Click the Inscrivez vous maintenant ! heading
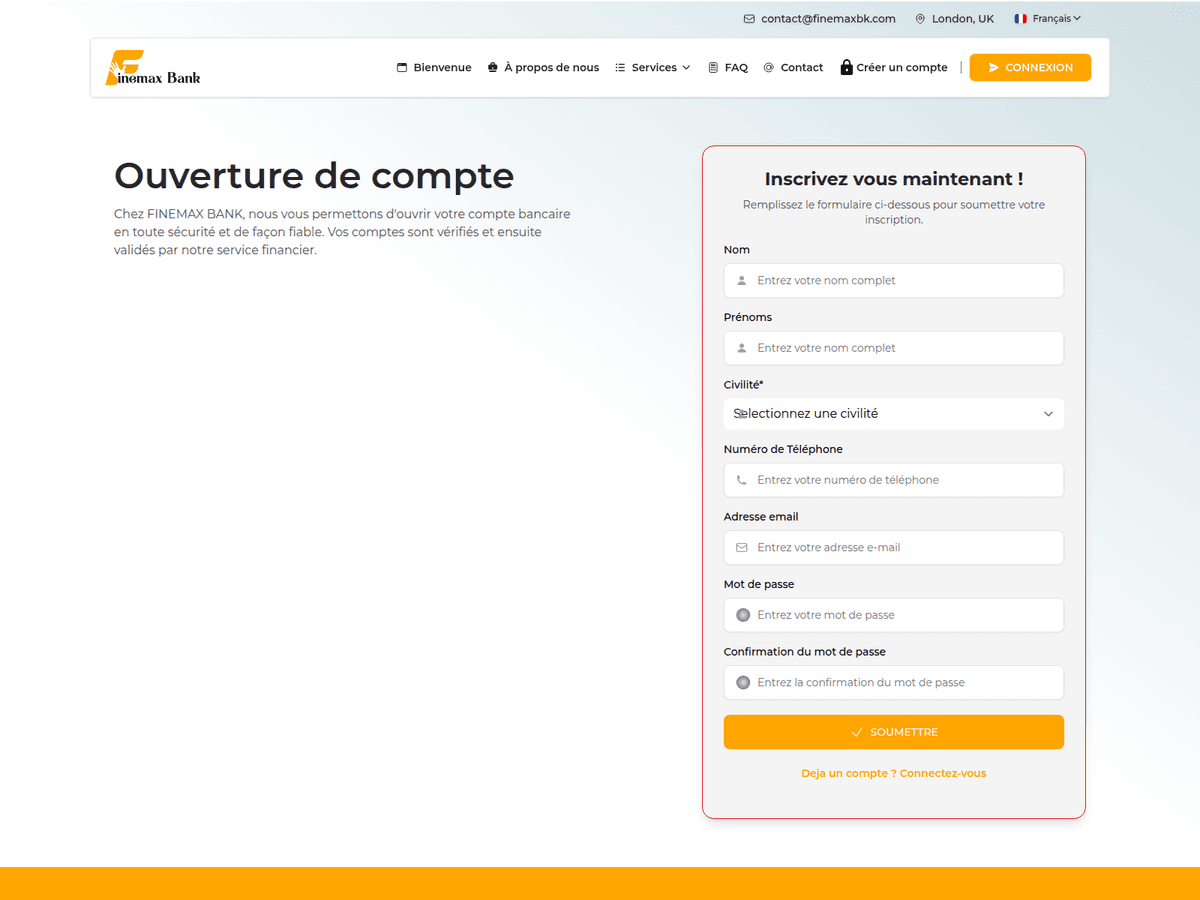This screenshot has height=900, width=1200. point(894,179)
